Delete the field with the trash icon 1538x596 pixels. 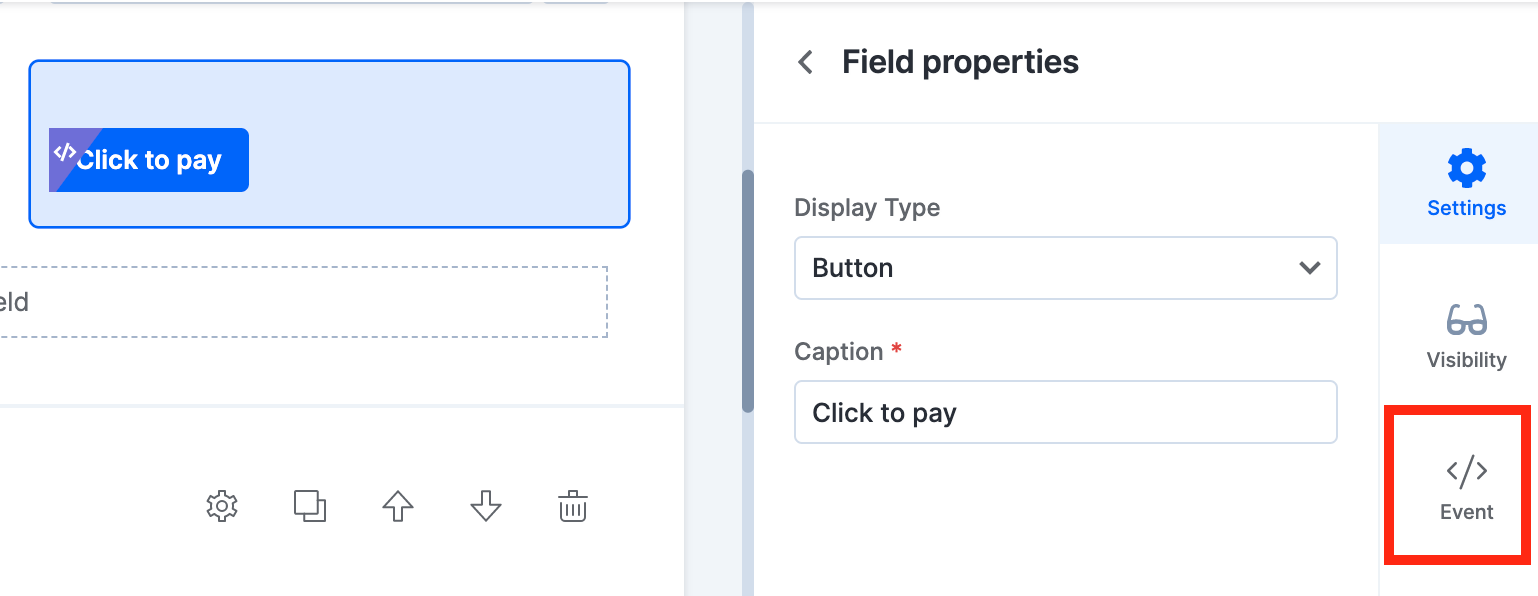coord(573,506)
